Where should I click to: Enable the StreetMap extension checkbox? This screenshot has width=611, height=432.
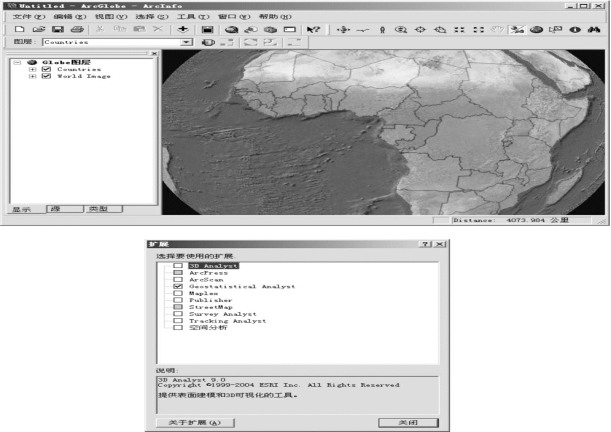point(178,307)
